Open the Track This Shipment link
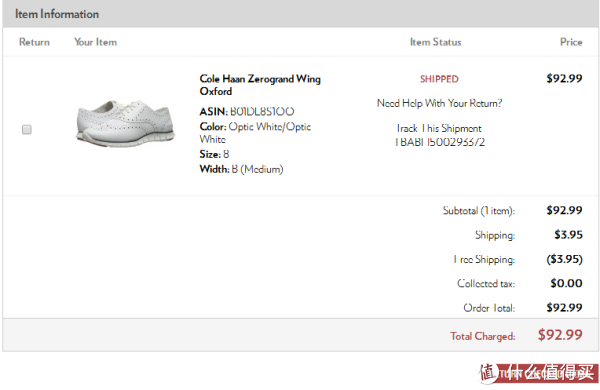Viewport: 600px width, 390px height. [439, 128]
